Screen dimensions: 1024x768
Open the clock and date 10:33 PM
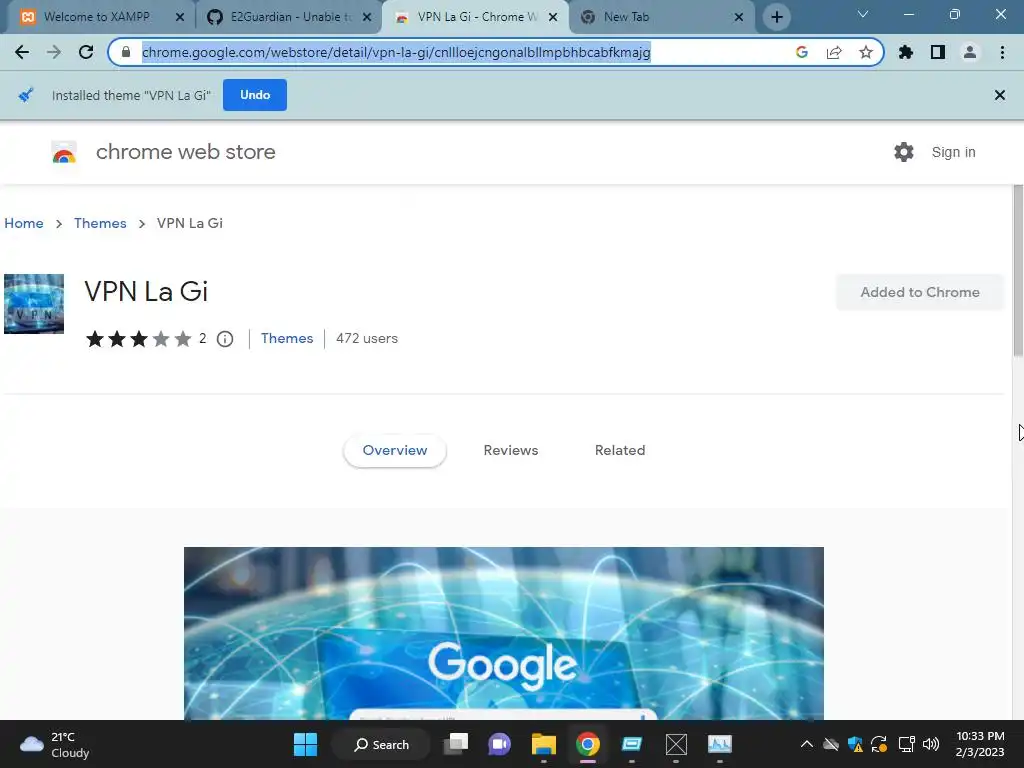[980, 744]
